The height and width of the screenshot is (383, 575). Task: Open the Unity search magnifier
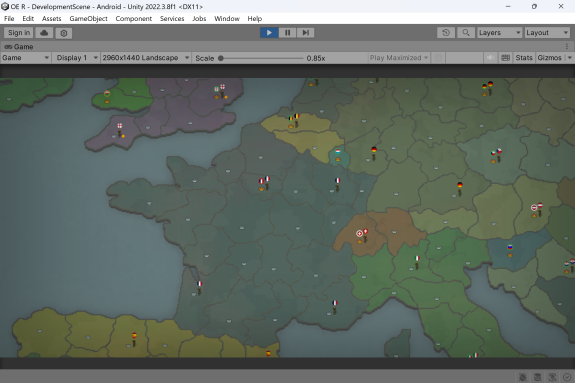(x=466, y=33)
